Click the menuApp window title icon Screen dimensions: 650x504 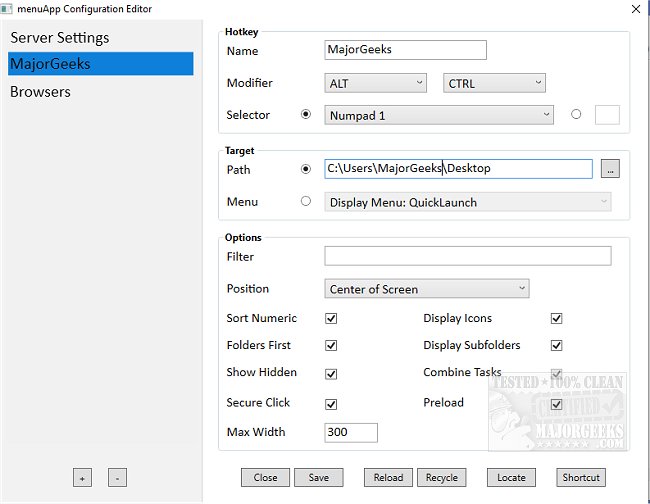pyautogui.click(x=8, y=8)
